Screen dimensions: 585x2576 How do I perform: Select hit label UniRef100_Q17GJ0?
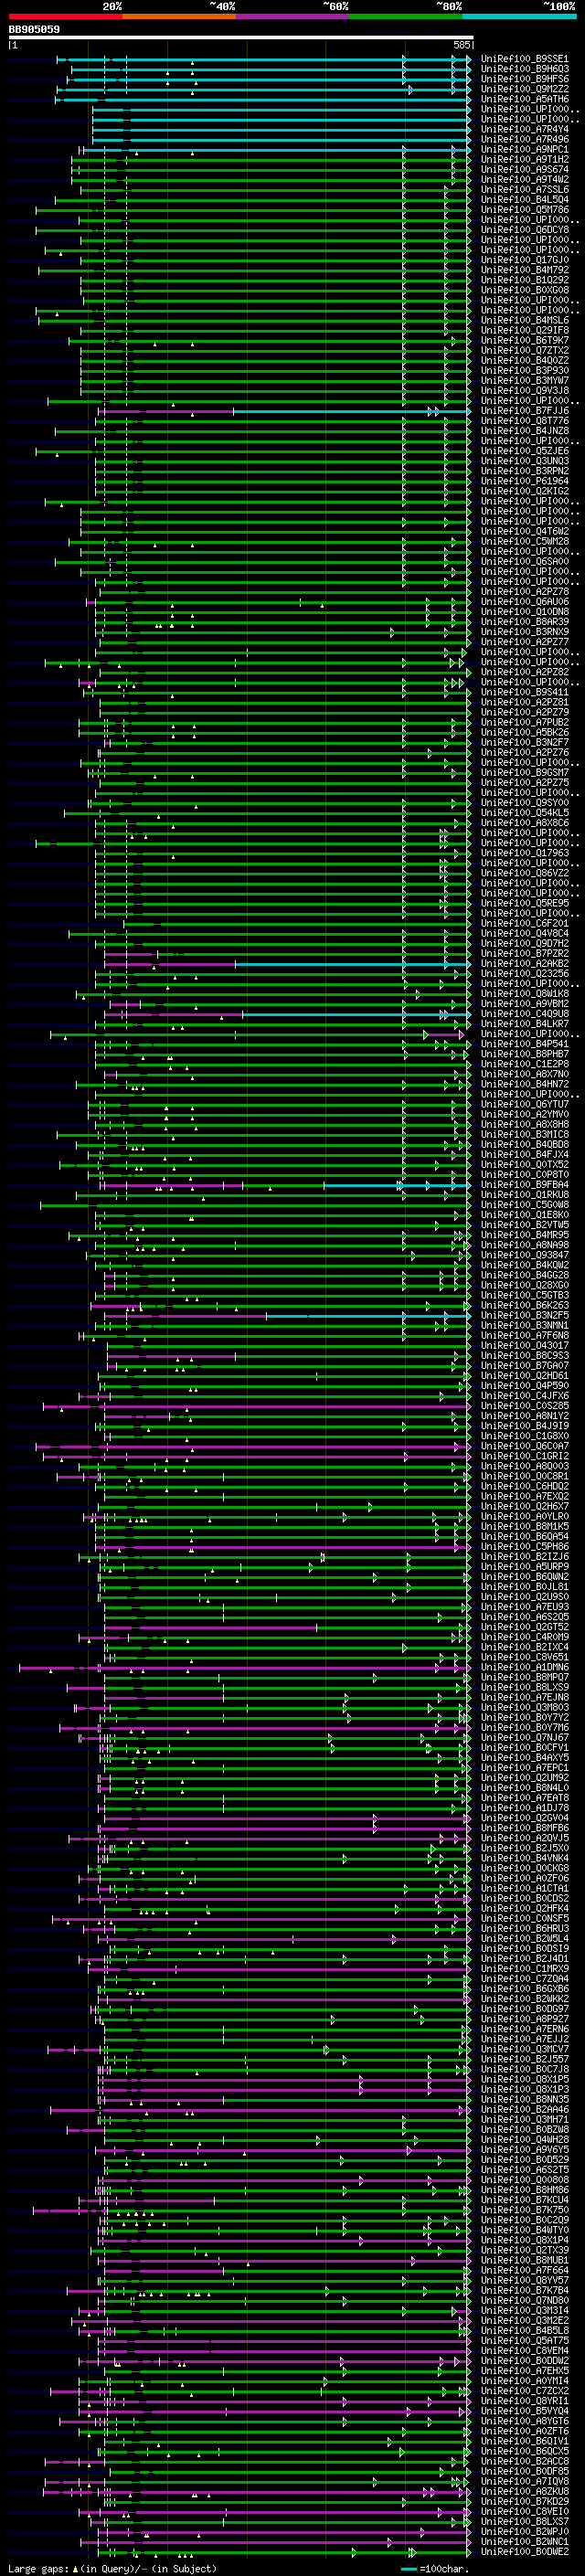[525, 260]
